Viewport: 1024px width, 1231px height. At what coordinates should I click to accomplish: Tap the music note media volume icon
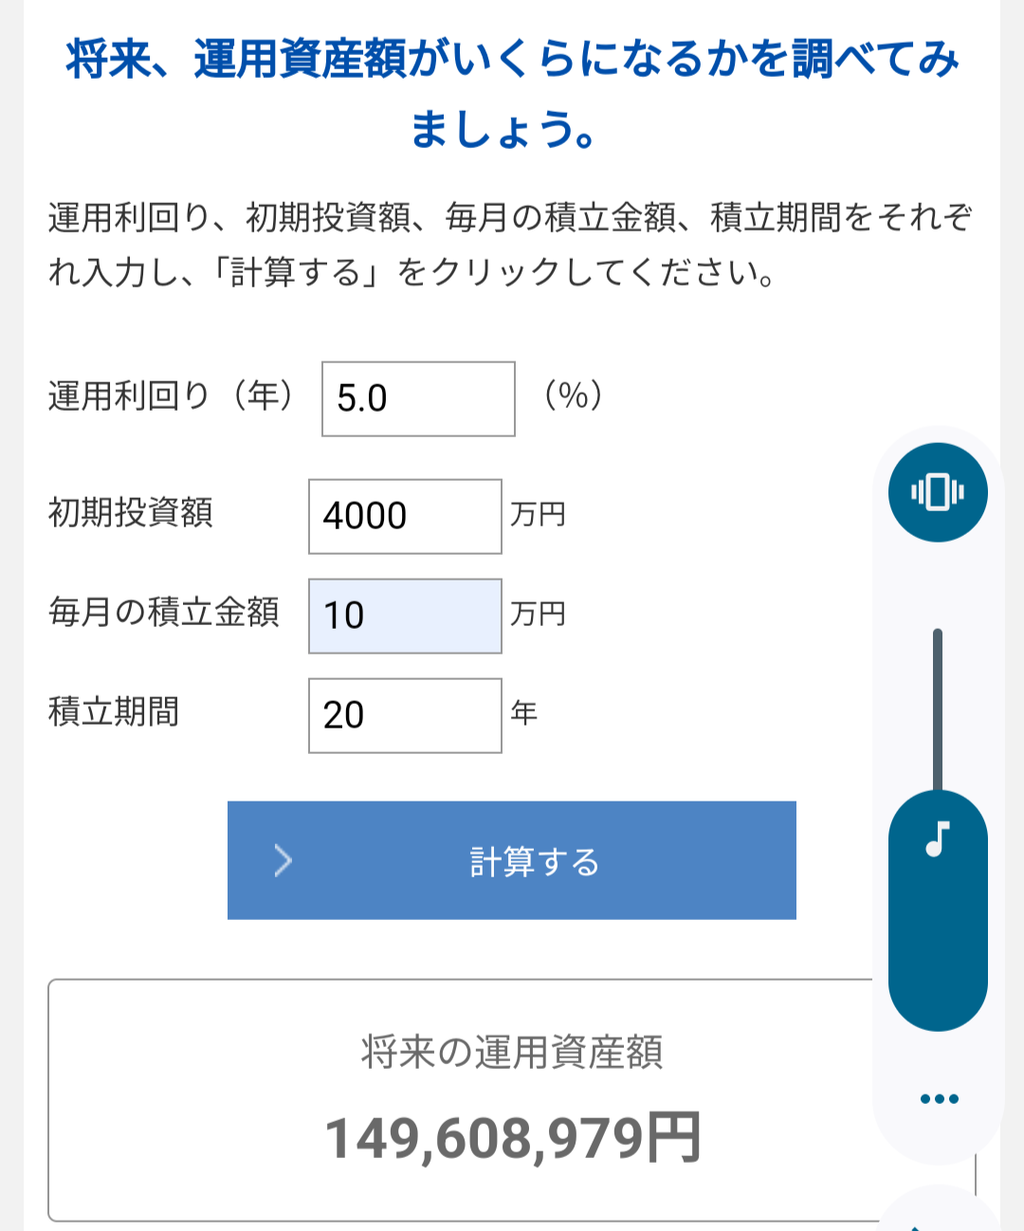point(937,839)
